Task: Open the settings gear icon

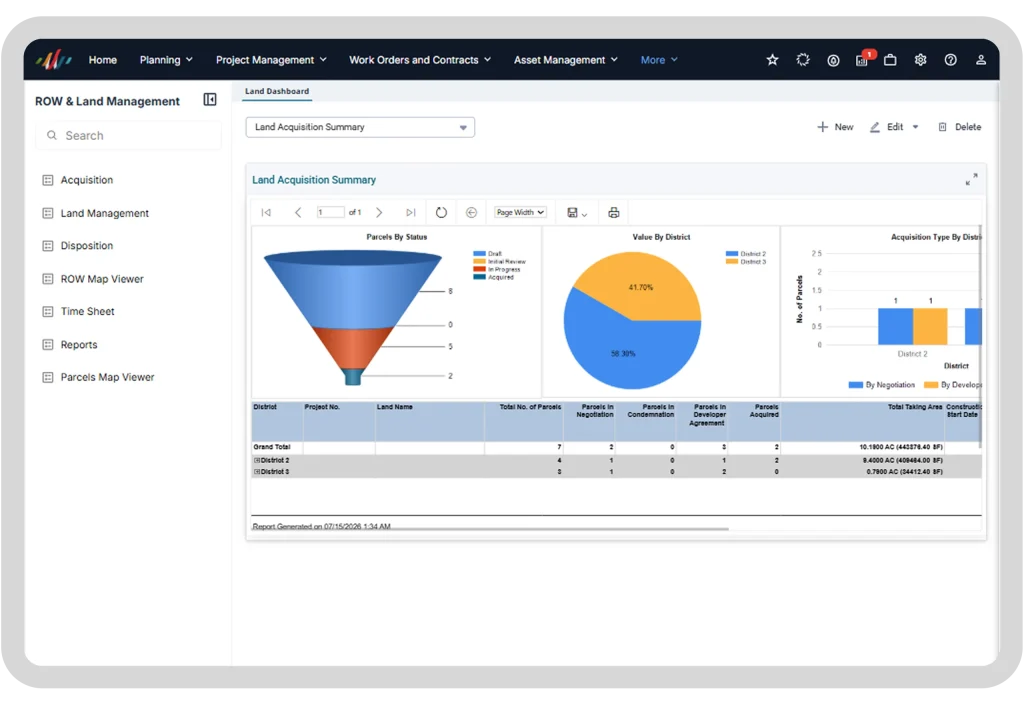Action: [x=920, y=60]
